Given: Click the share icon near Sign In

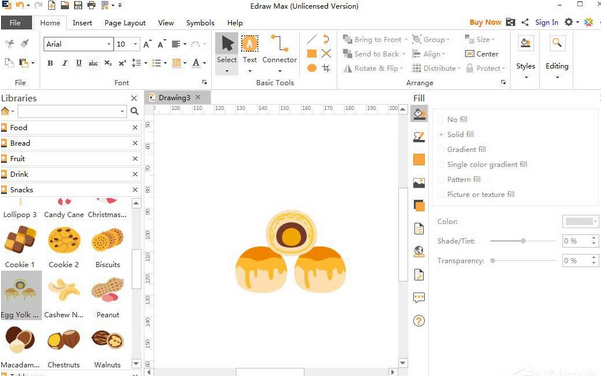Looking at the screenshot, I should pyautogui.click(x=525, y=22).
